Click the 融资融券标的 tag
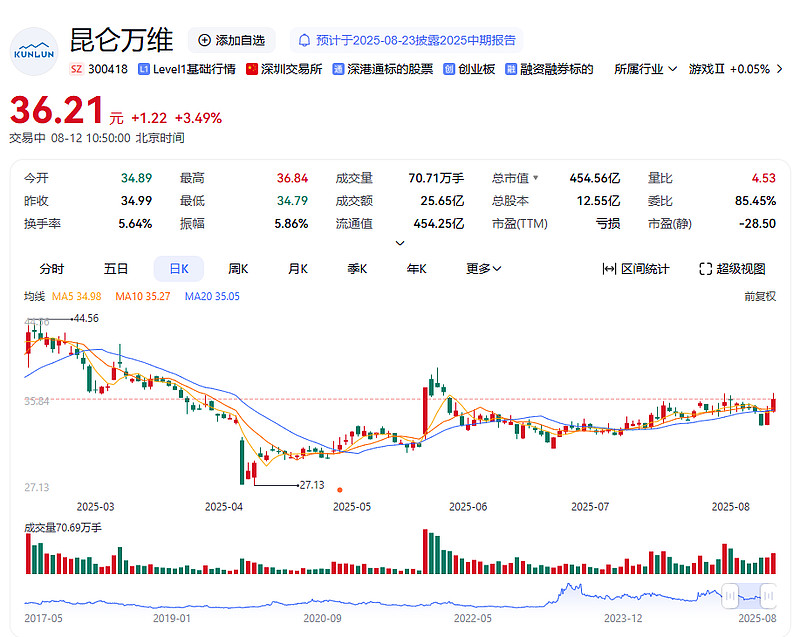The height and width of the screenshot is (637, 800). pyautogui.click(x=557, y=69)
